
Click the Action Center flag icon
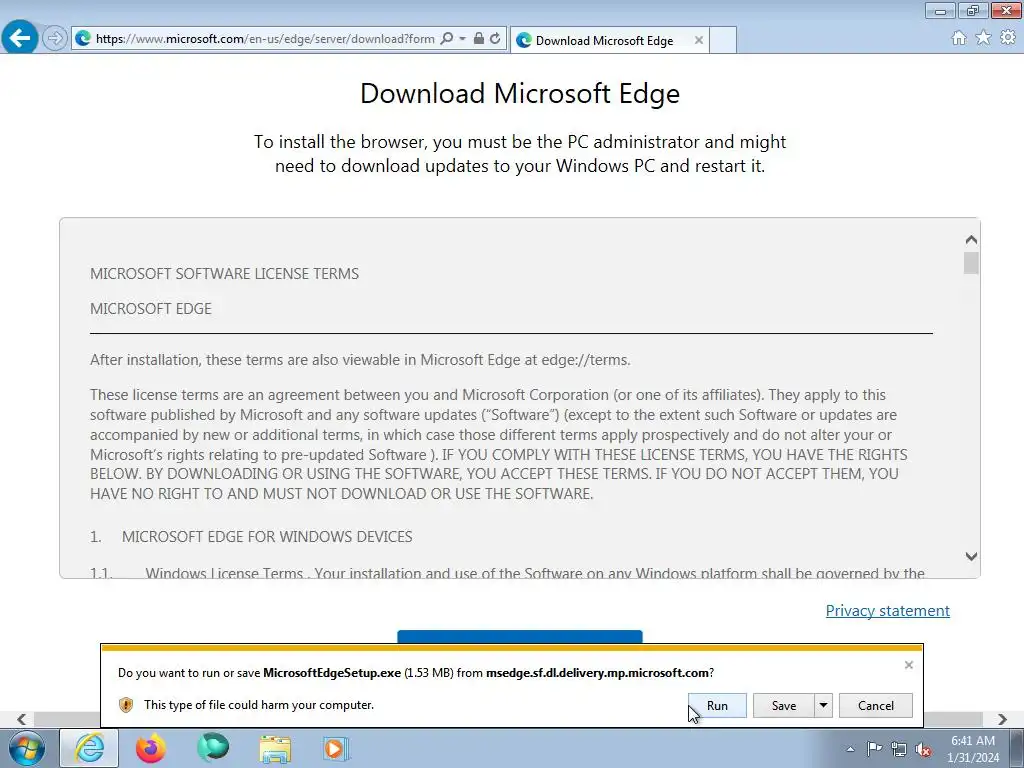(x=874, y=749)
